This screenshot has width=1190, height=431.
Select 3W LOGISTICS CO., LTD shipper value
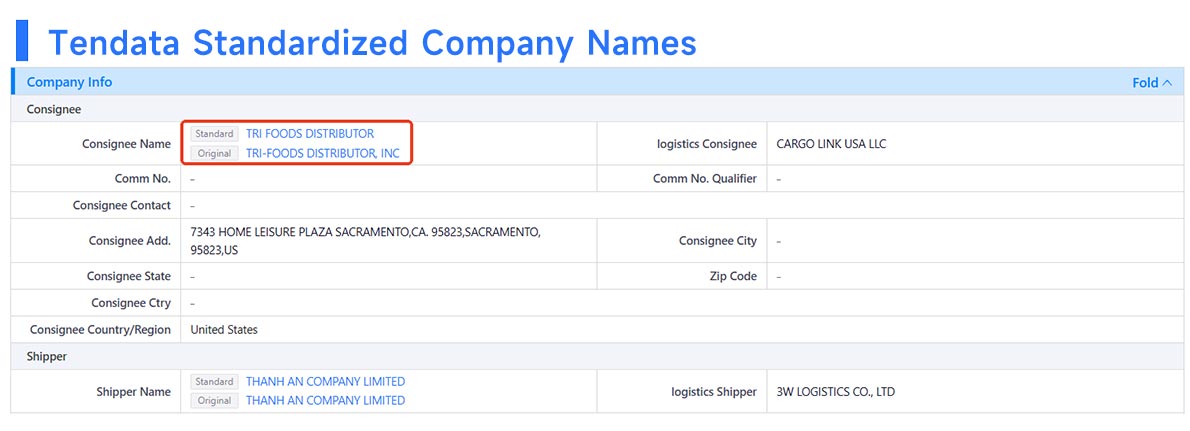tap(836, 392)
